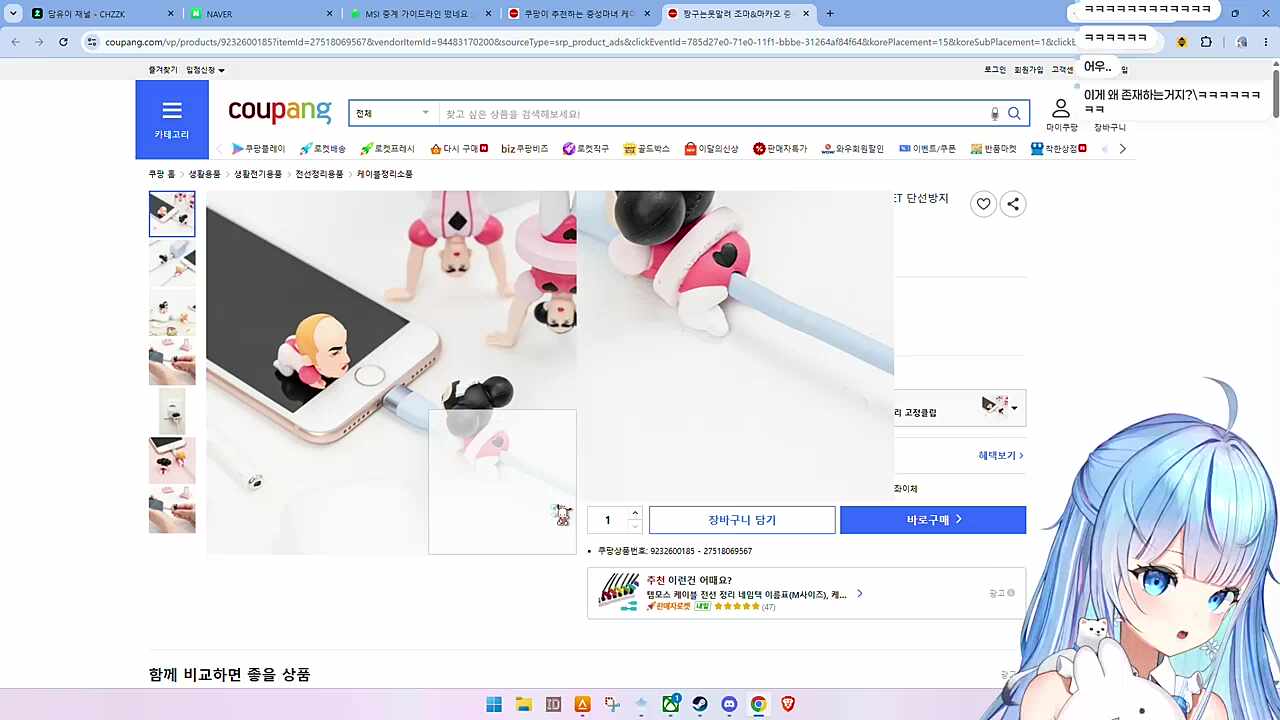Click the Coupang logo

click(279, 111)
